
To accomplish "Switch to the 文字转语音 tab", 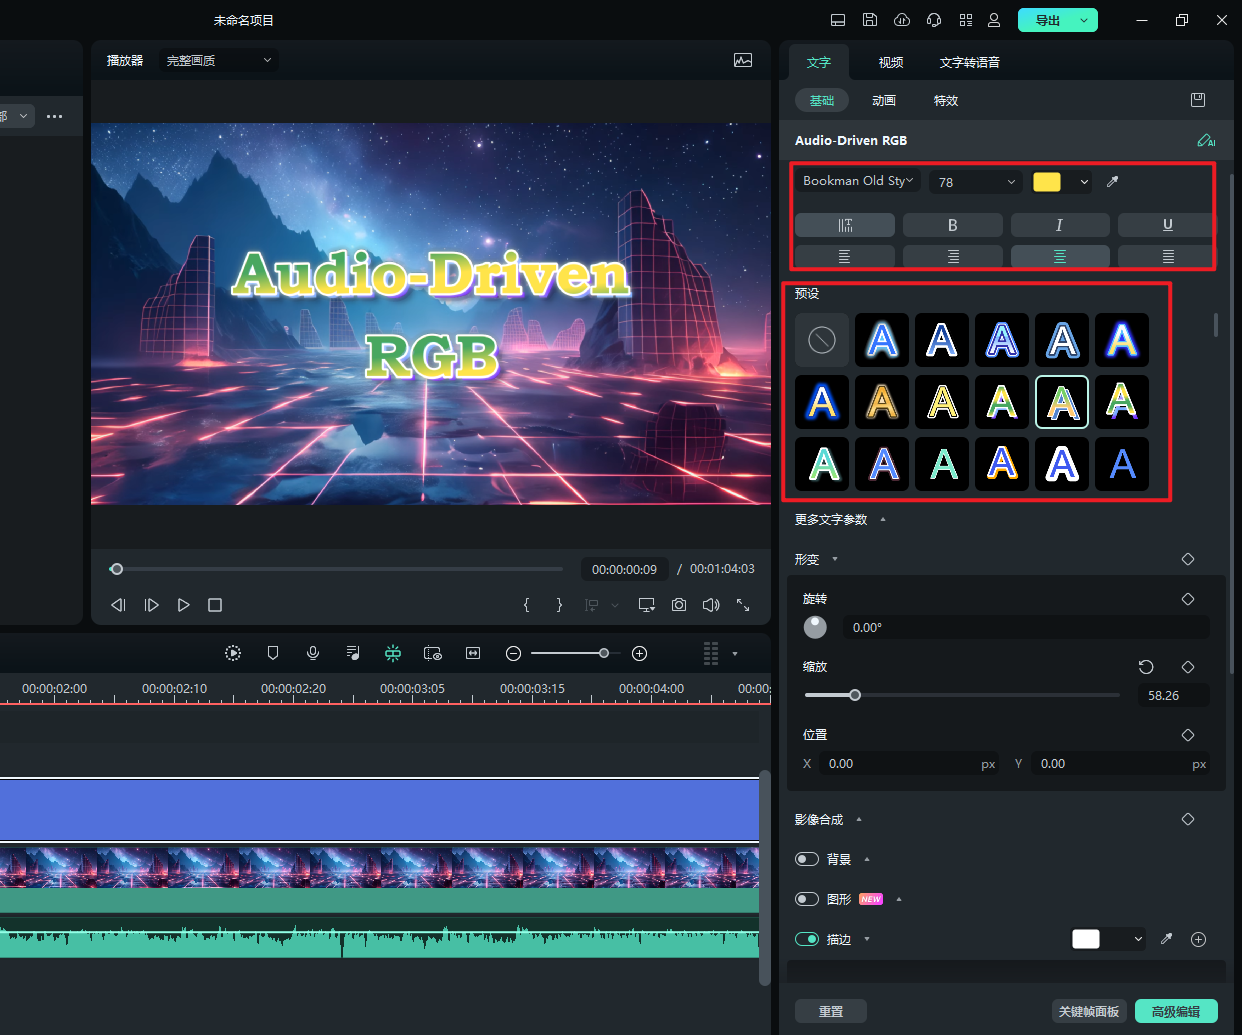I will coord(969,62).
